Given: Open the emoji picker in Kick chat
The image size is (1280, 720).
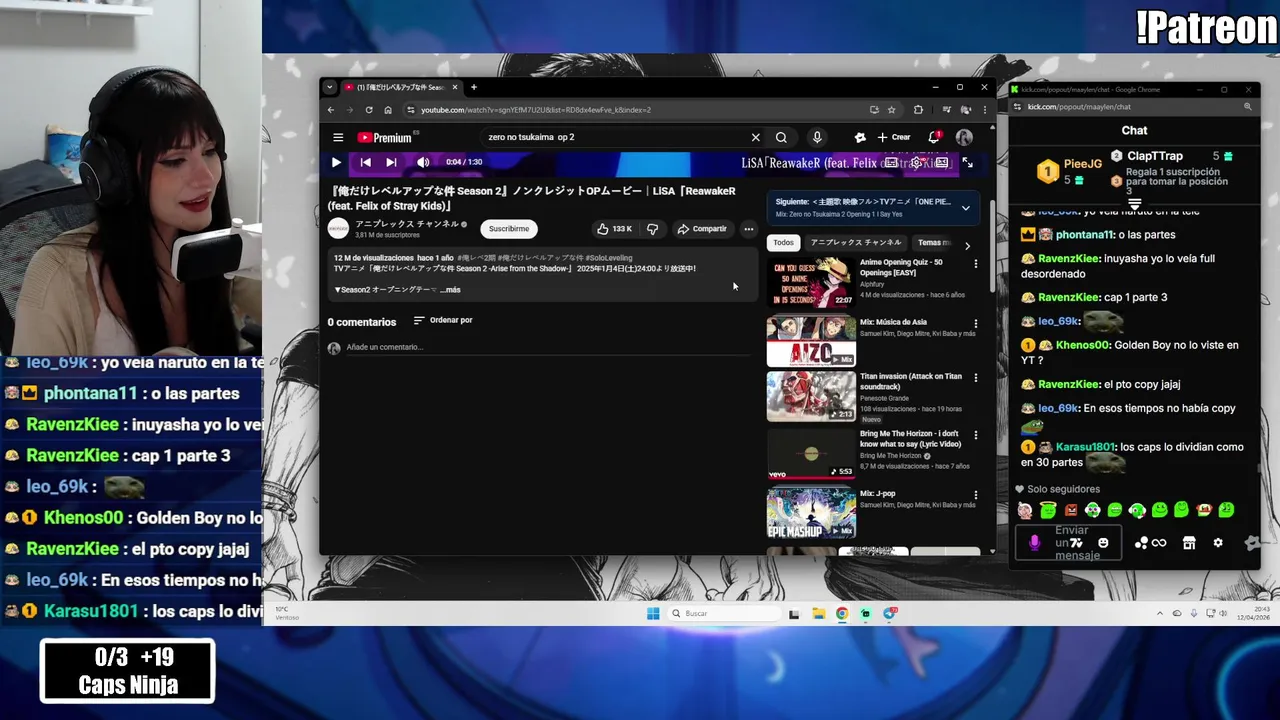Looking at the screenshot, I should 1103,543.
